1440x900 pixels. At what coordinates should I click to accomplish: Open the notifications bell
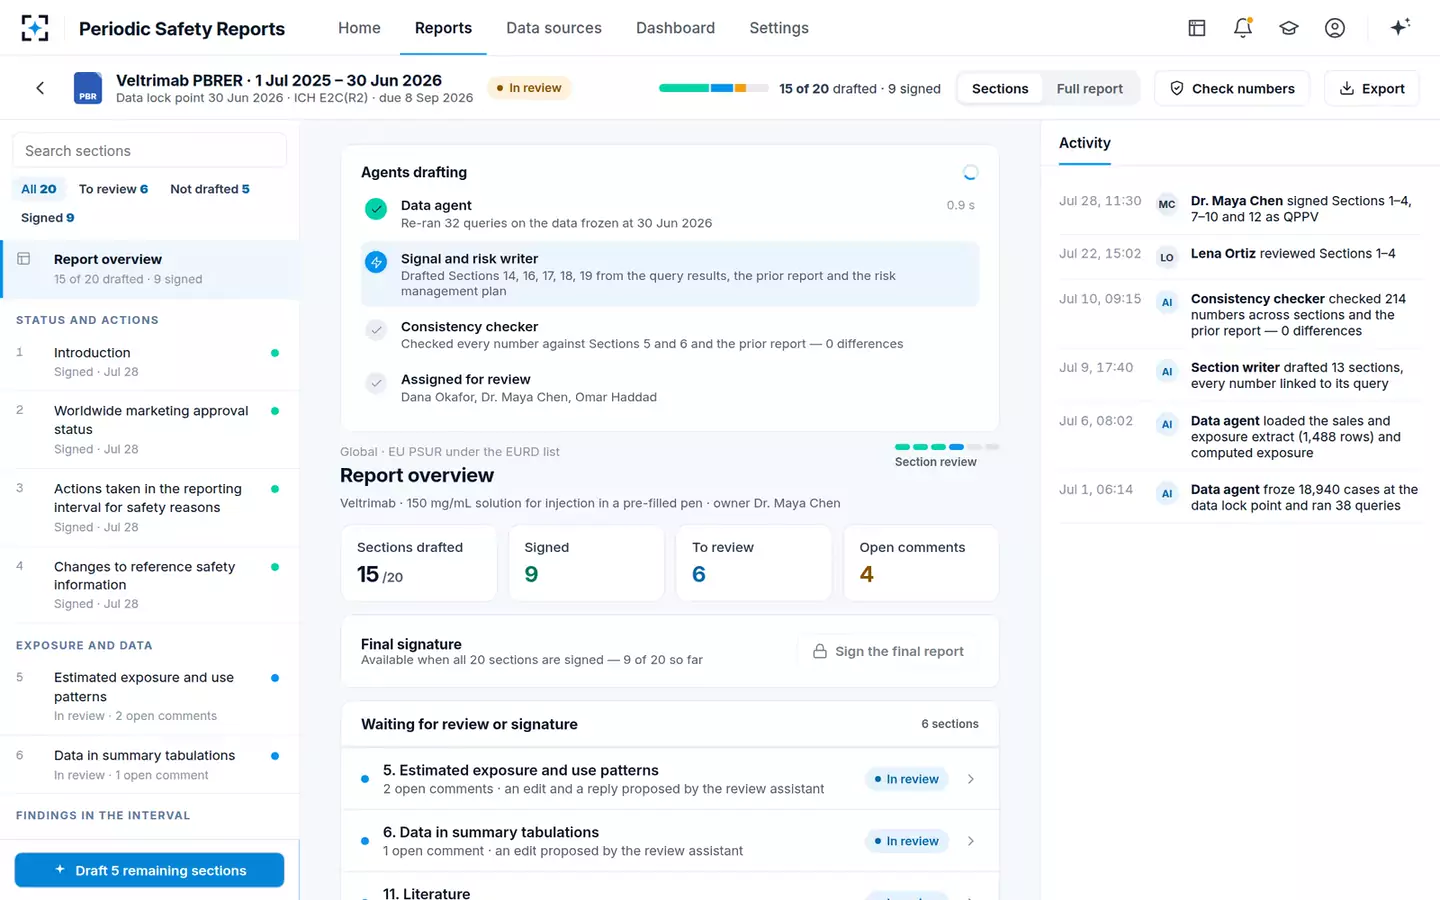1243,28
